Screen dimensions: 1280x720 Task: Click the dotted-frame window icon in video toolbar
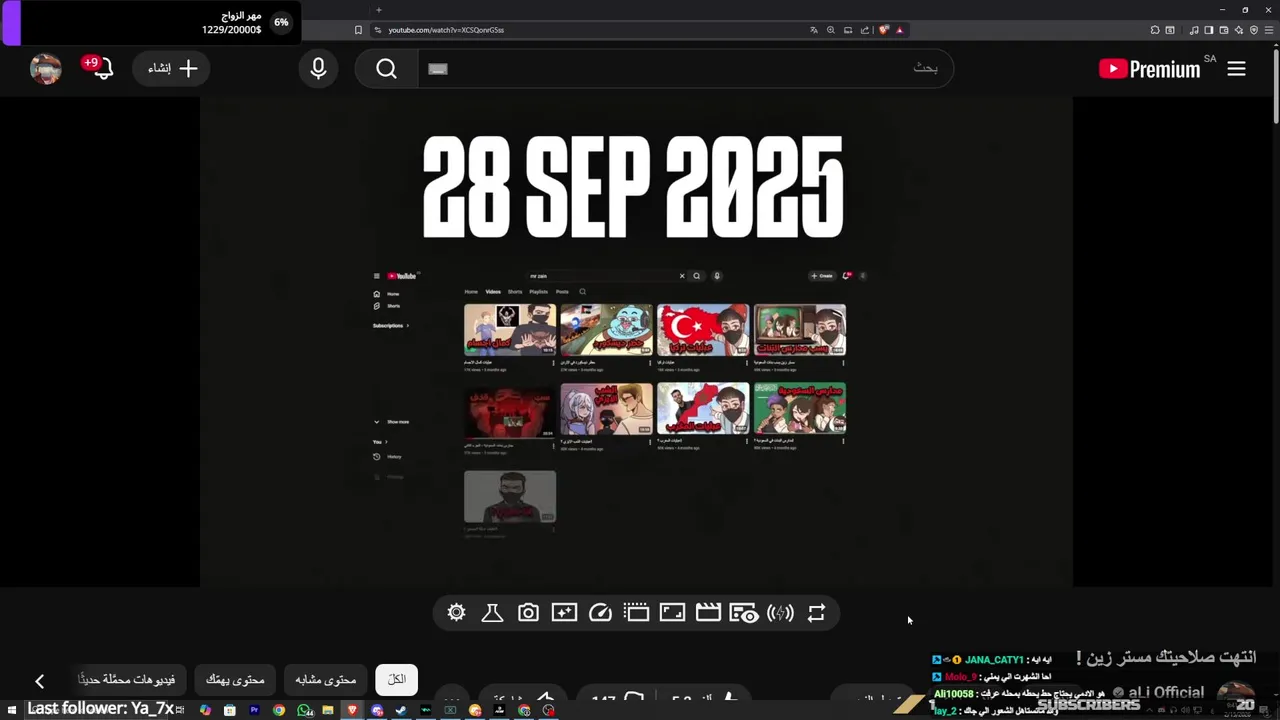point(636,613)
